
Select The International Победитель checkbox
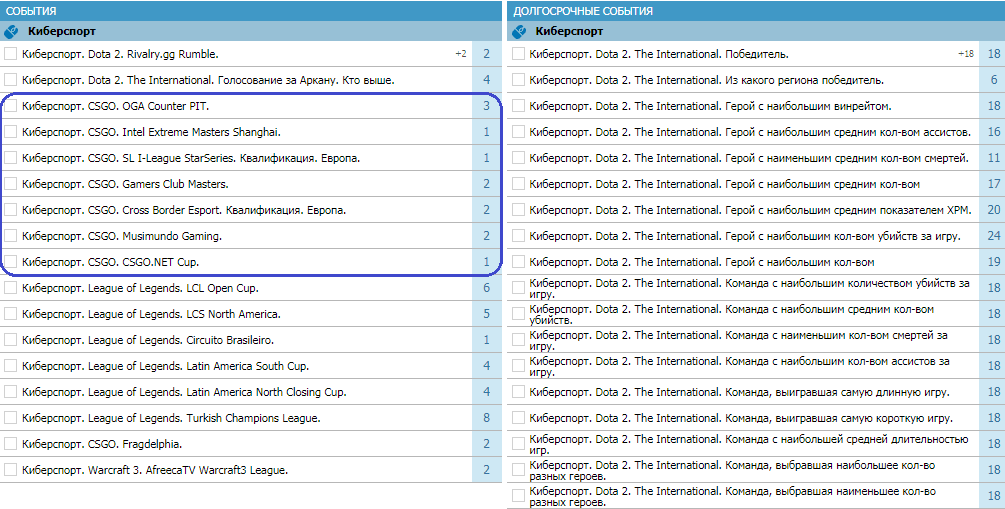pos(518,54)
